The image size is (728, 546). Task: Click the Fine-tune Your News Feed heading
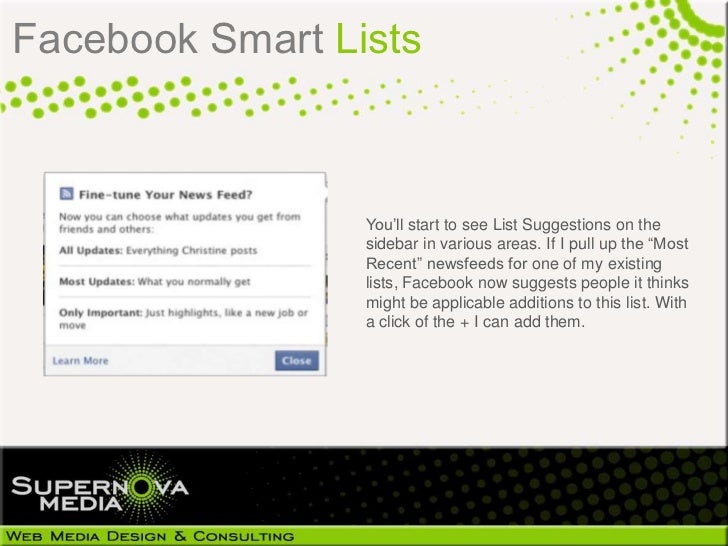pos(165,195)
